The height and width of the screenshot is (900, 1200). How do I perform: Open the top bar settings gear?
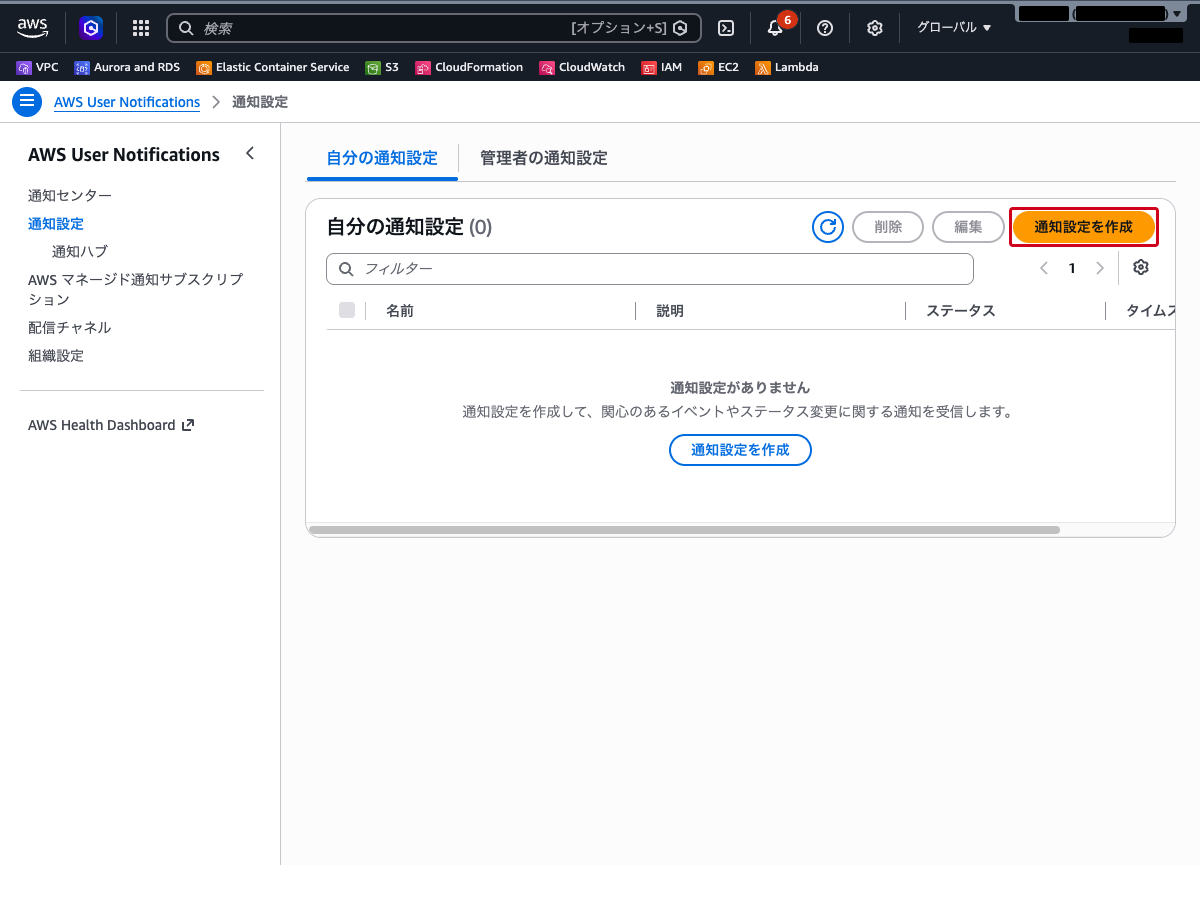click(875, 28)
